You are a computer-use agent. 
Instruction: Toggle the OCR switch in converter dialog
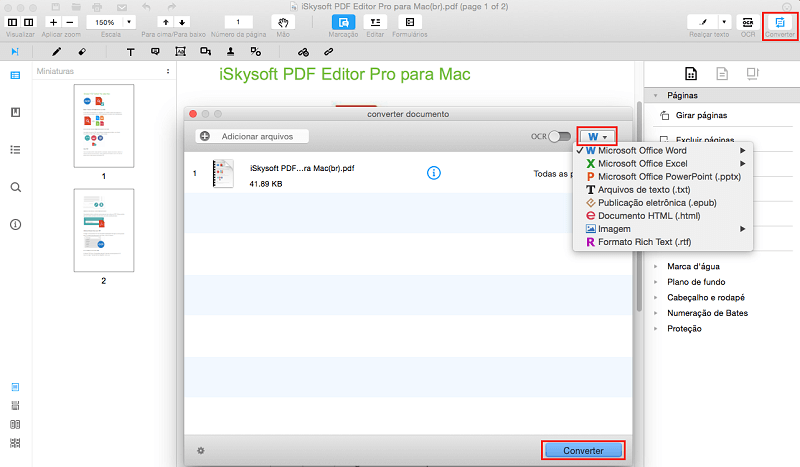coord(559,136)
